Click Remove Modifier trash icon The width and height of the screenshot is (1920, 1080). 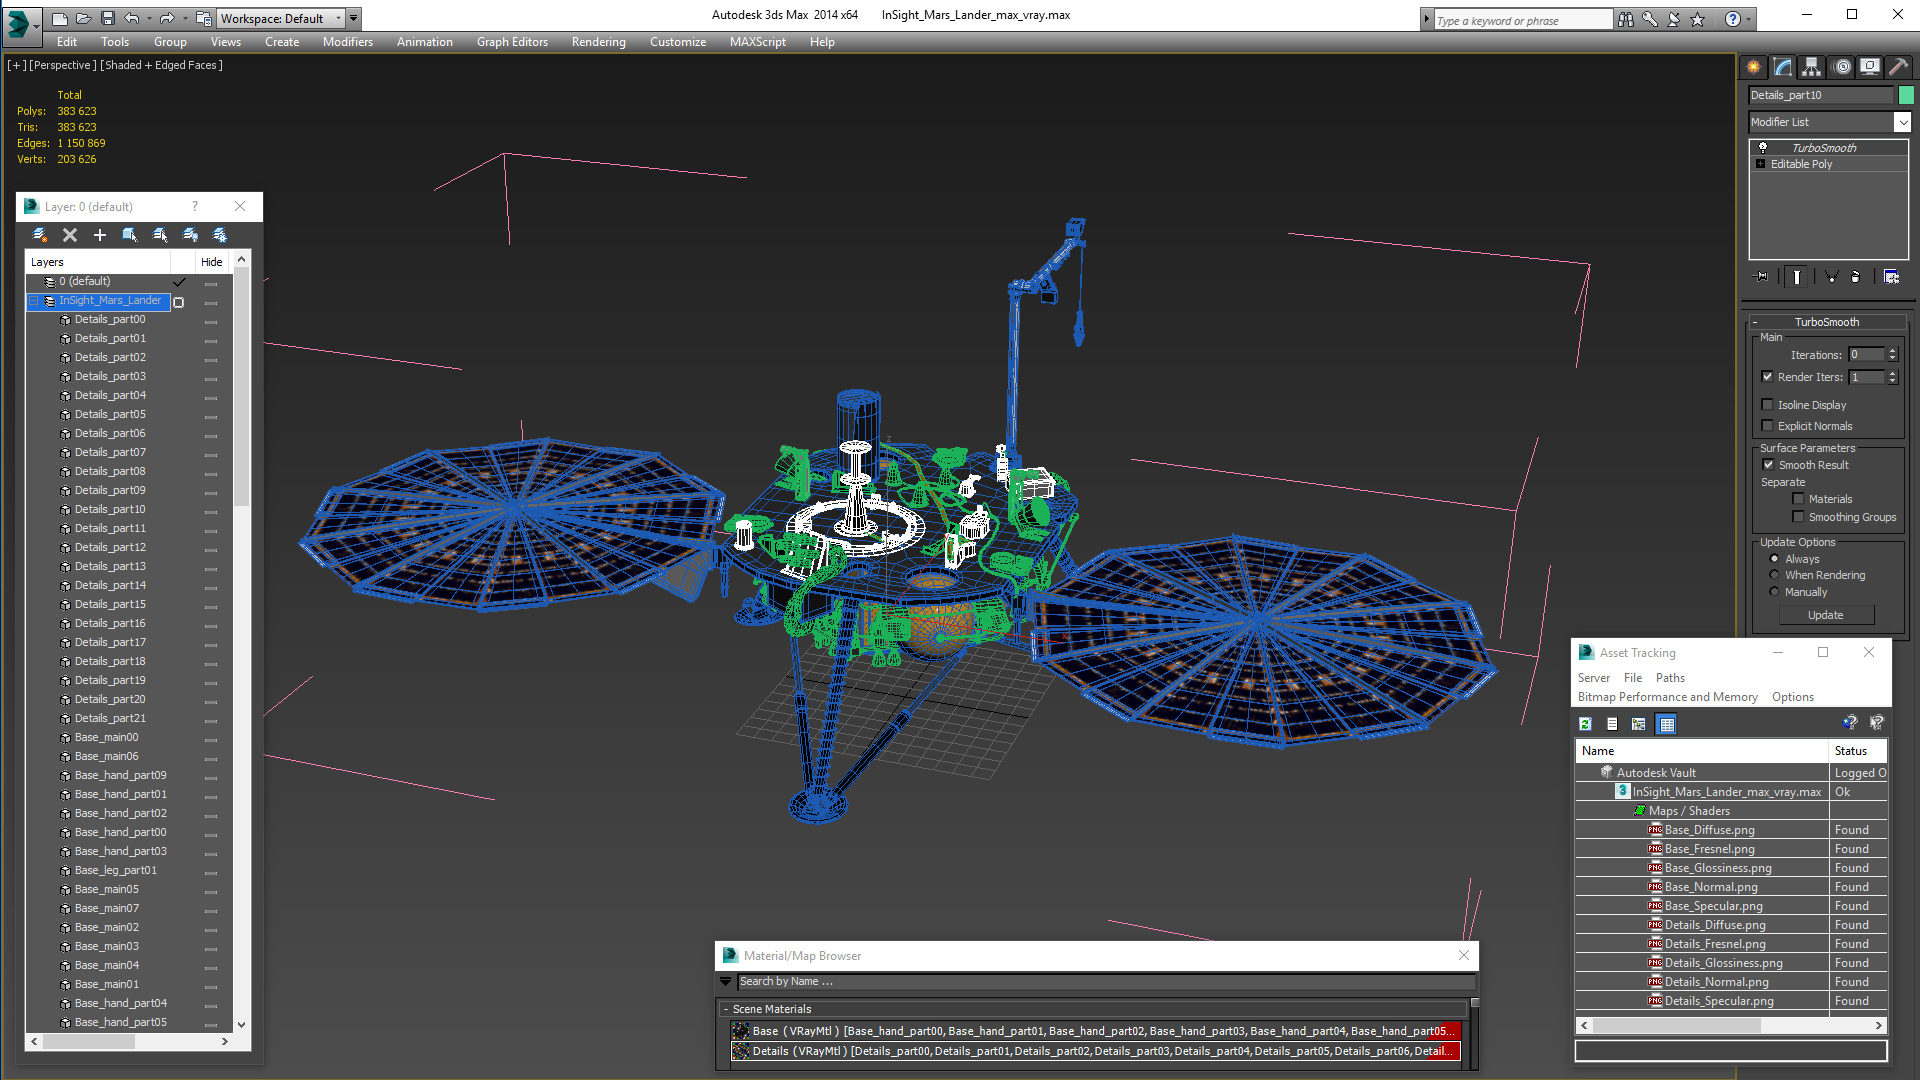click(x=1856, y=277)
